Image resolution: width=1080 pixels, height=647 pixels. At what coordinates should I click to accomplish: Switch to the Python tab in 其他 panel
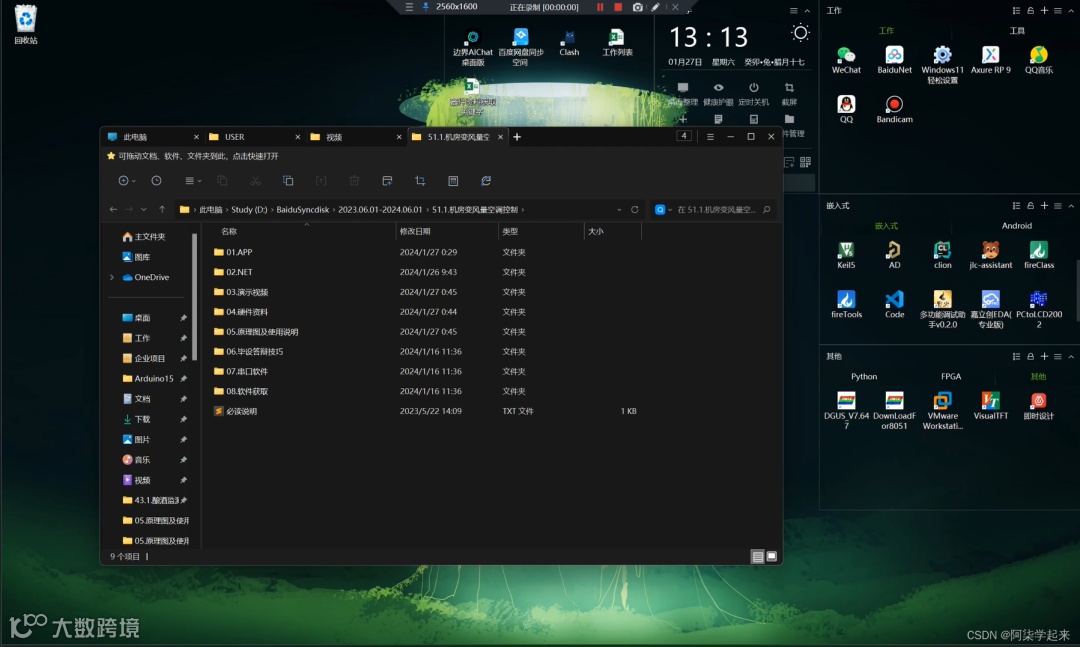point(864,377)
